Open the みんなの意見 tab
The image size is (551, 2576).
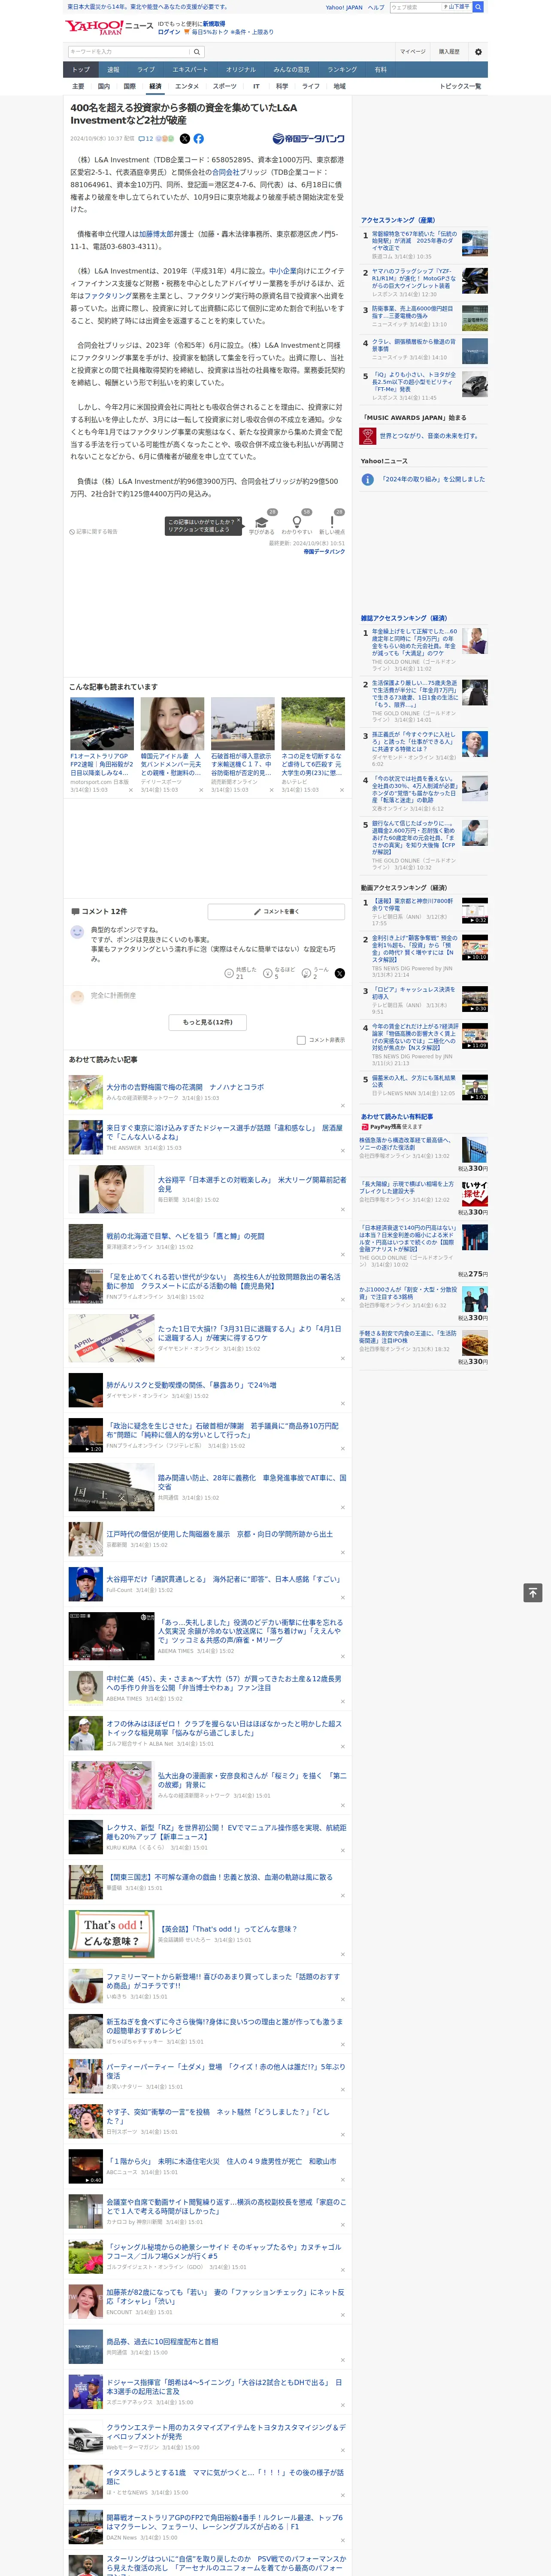[291, 70]
